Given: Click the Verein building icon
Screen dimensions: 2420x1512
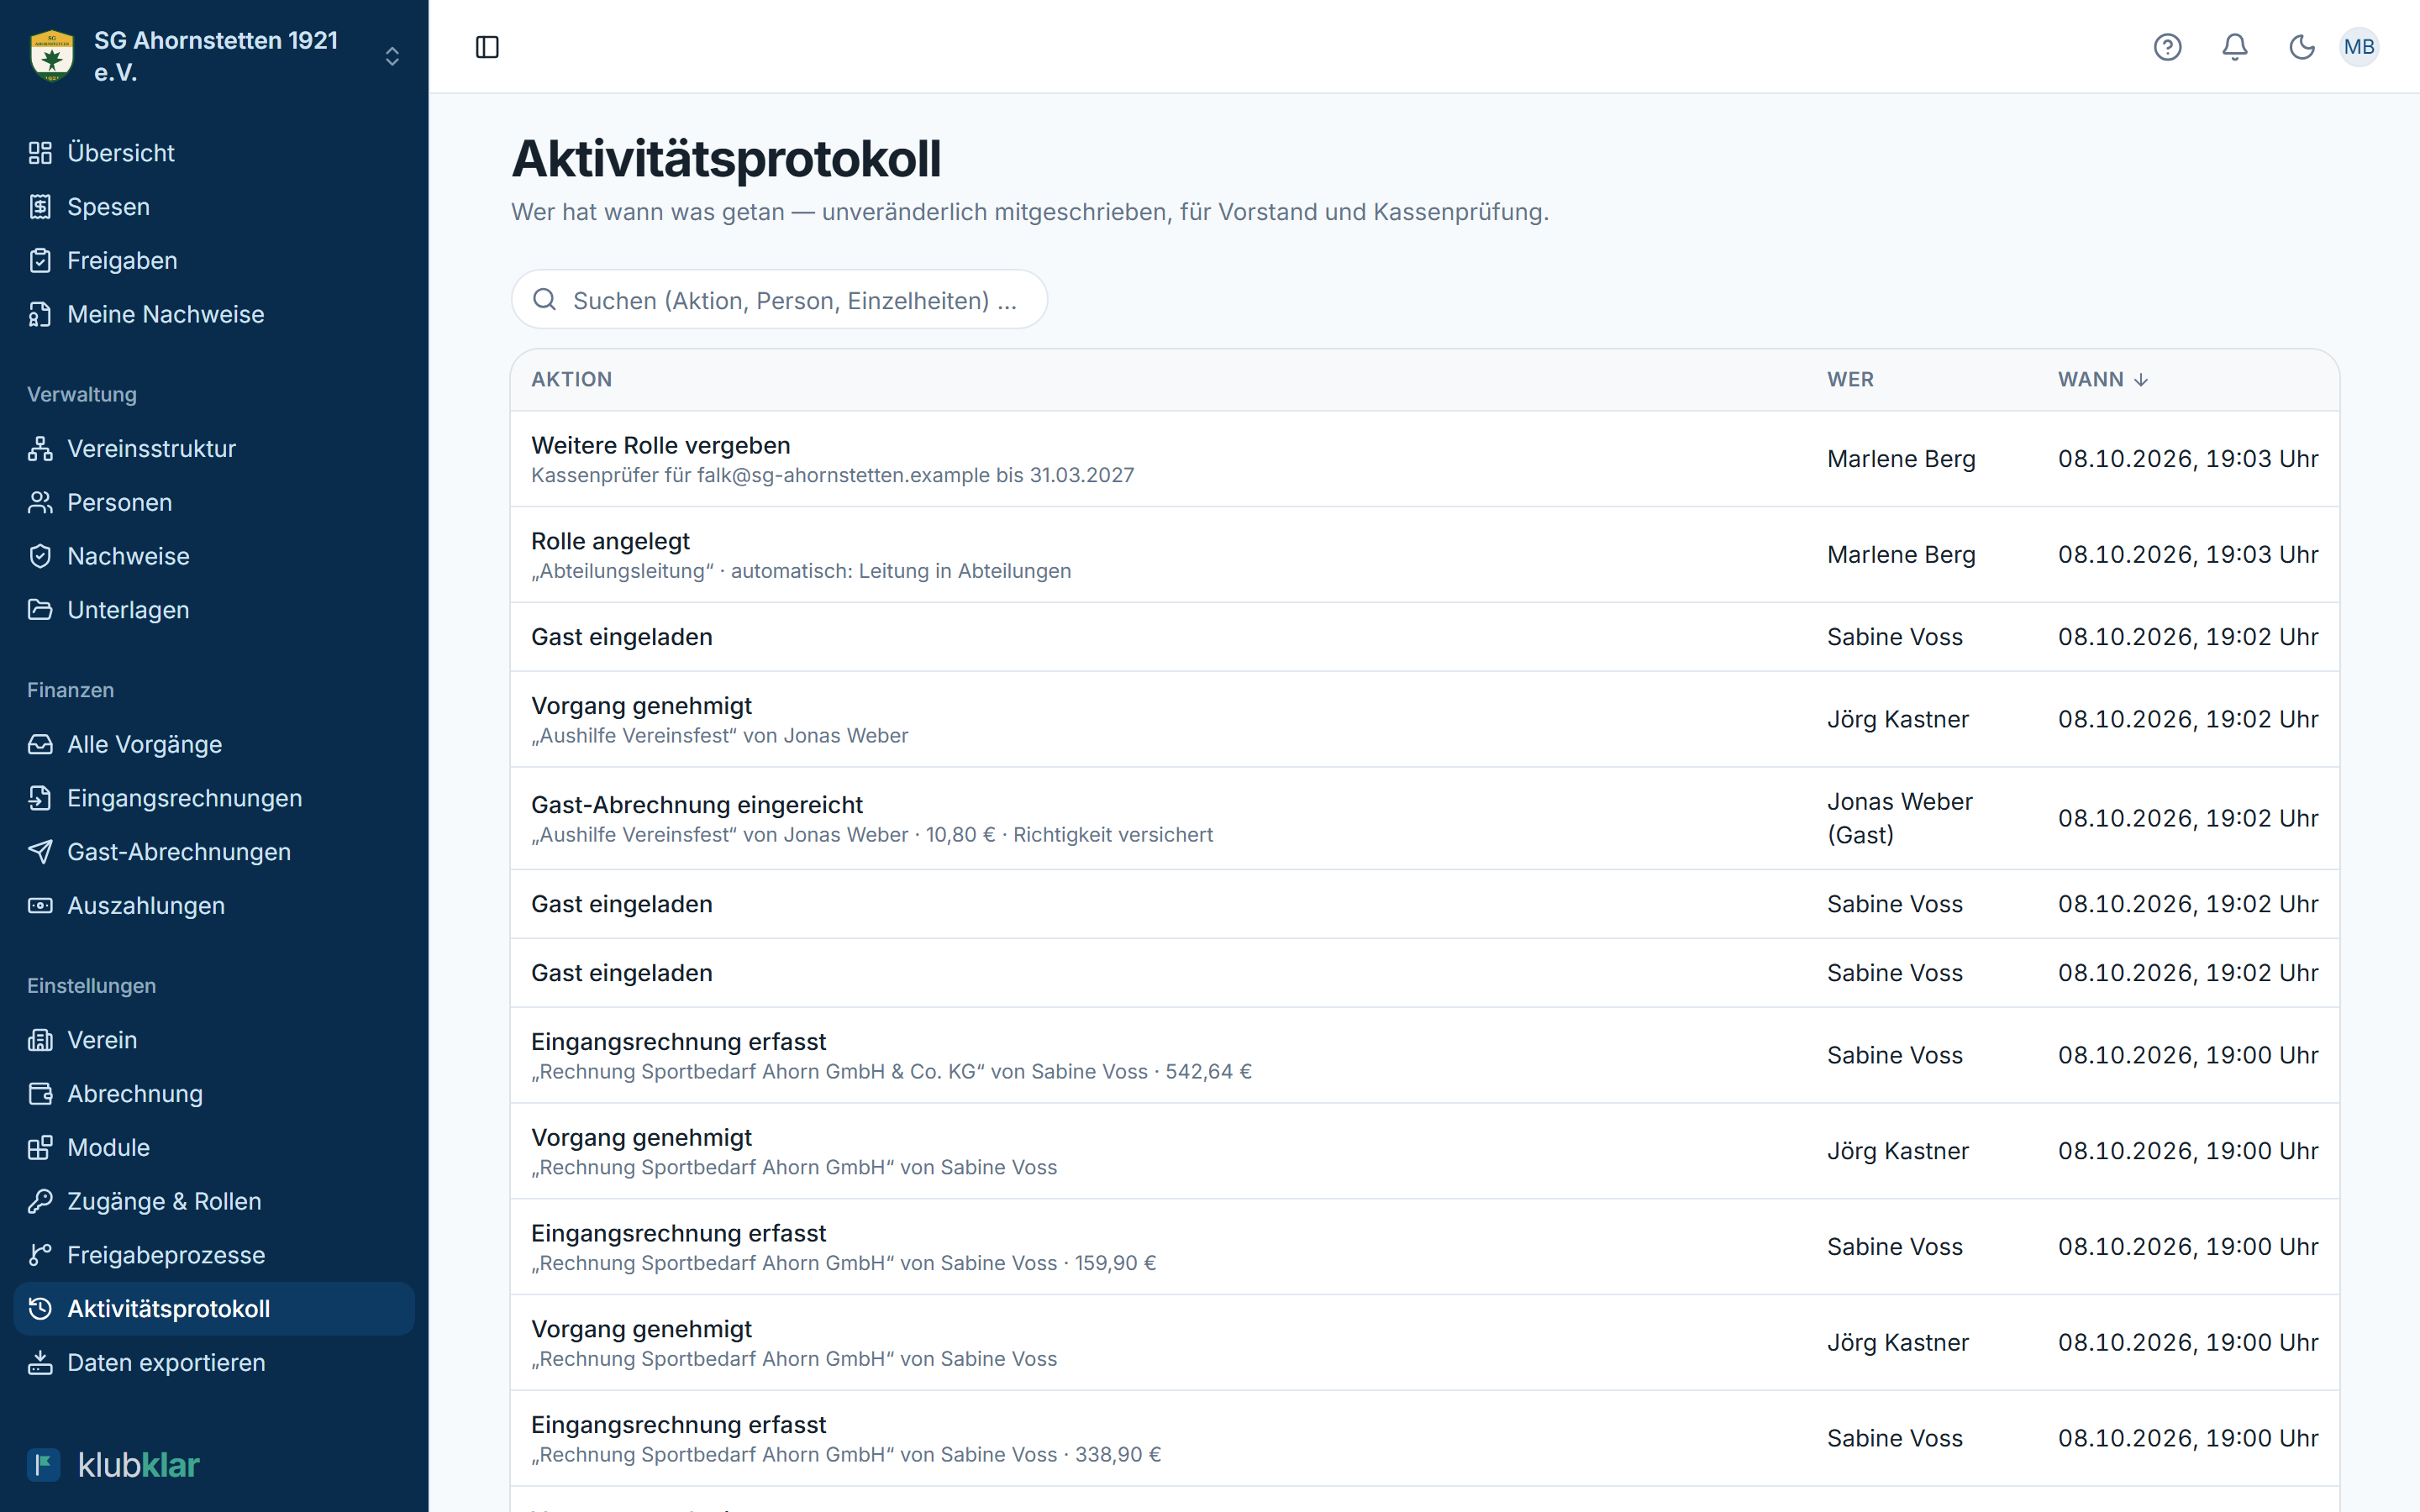Looking at the screenshot, I should click(x=40, y=1040).
